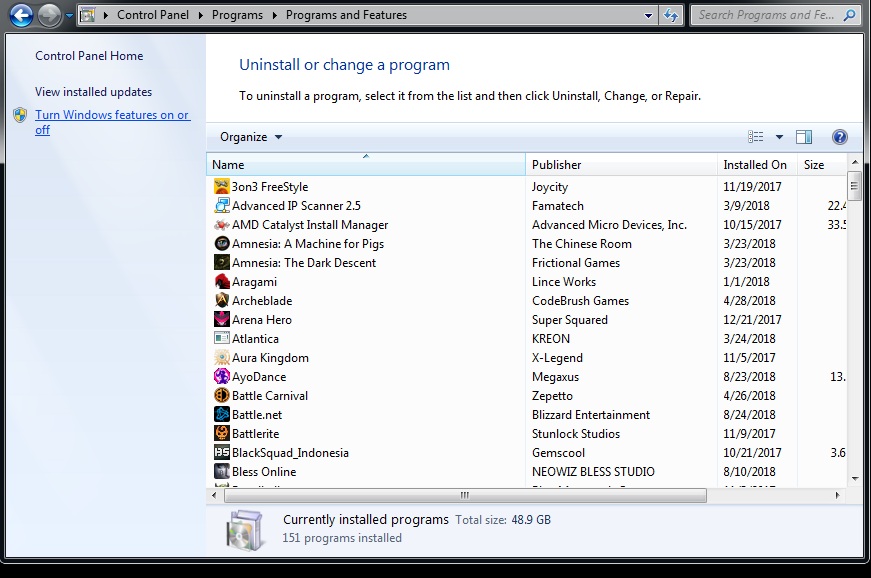Image resolution: width=871 pixels, height=578 pixels.
Task: Select install date 1/1/2018 cell
Action: coord(746,282)
